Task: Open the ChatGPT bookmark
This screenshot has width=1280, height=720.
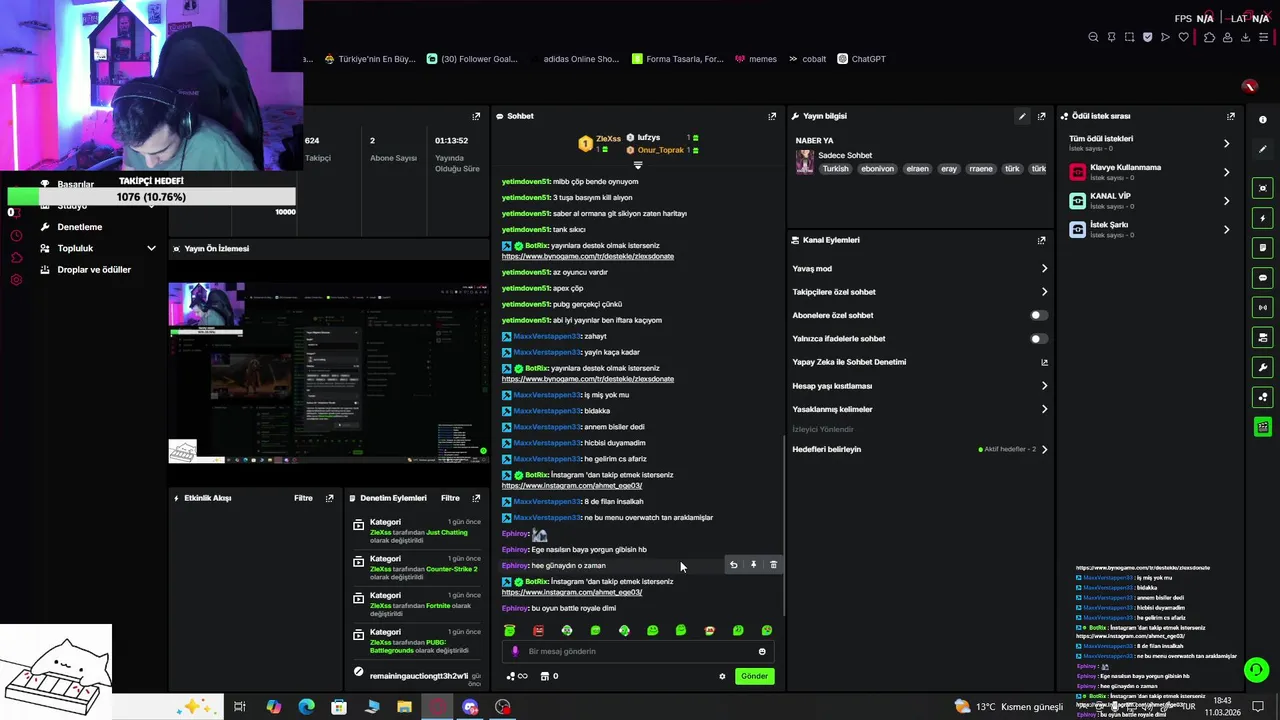Action: (x=862, y=59)
